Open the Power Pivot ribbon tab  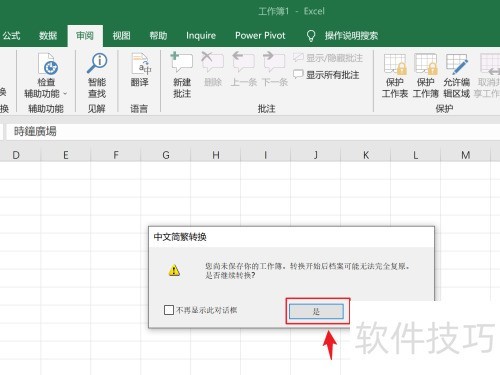260,36
